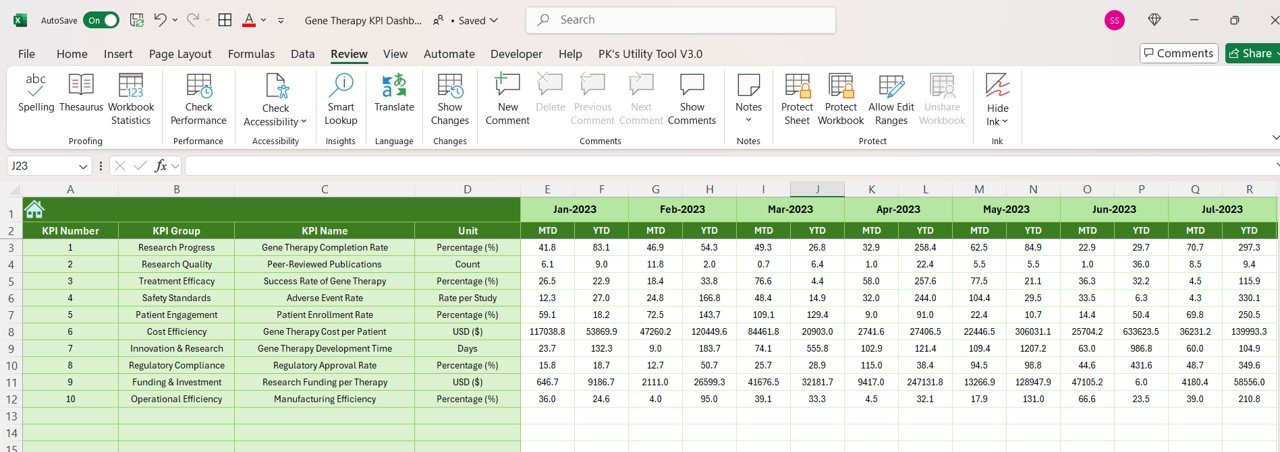
Task: Click the restore window button
Action: coord(1235,20)
